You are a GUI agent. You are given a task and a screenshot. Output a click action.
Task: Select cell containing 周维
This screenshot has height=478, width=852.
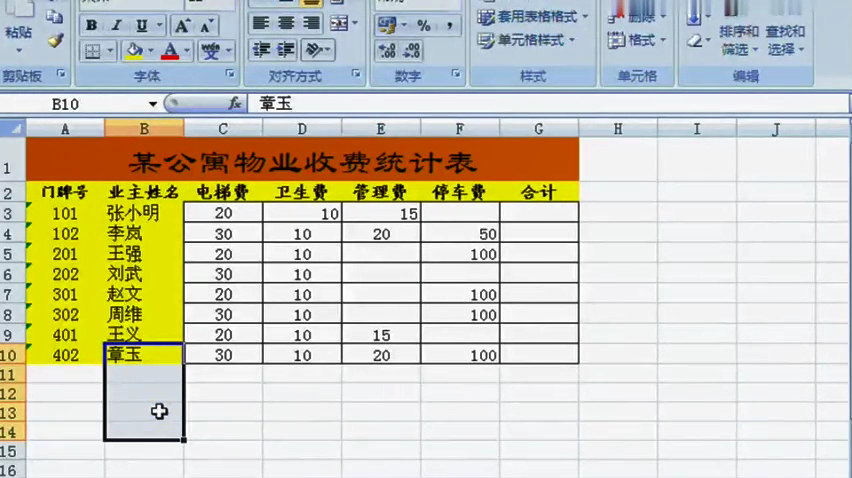coord(144,315)
